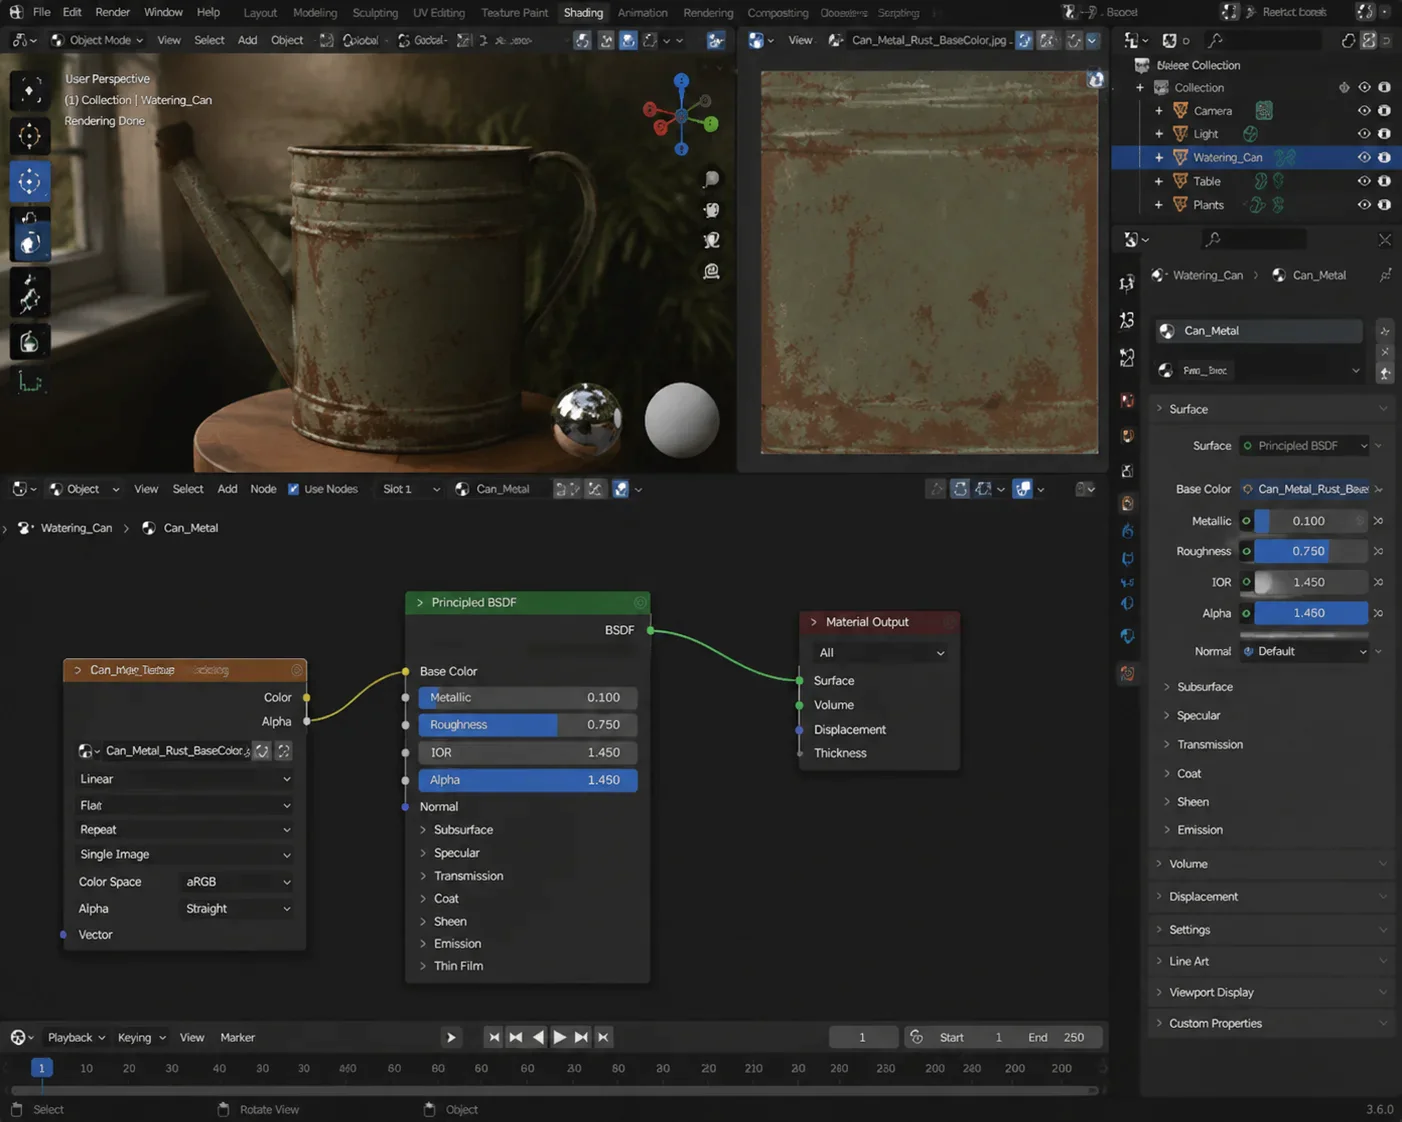
Task: Expand Subsurface in the Principled BSDF node
Action: point(456,830)
